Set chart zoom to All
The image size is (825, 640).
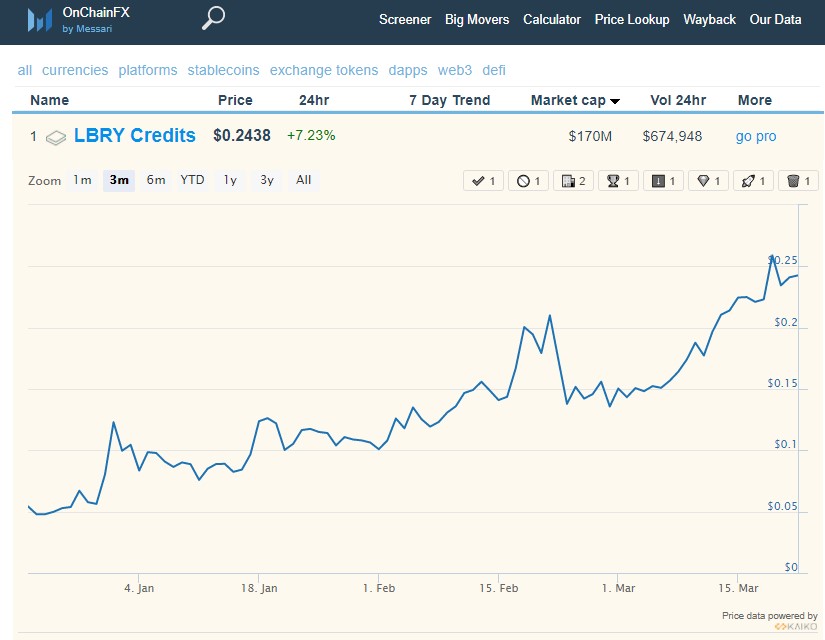304,180
